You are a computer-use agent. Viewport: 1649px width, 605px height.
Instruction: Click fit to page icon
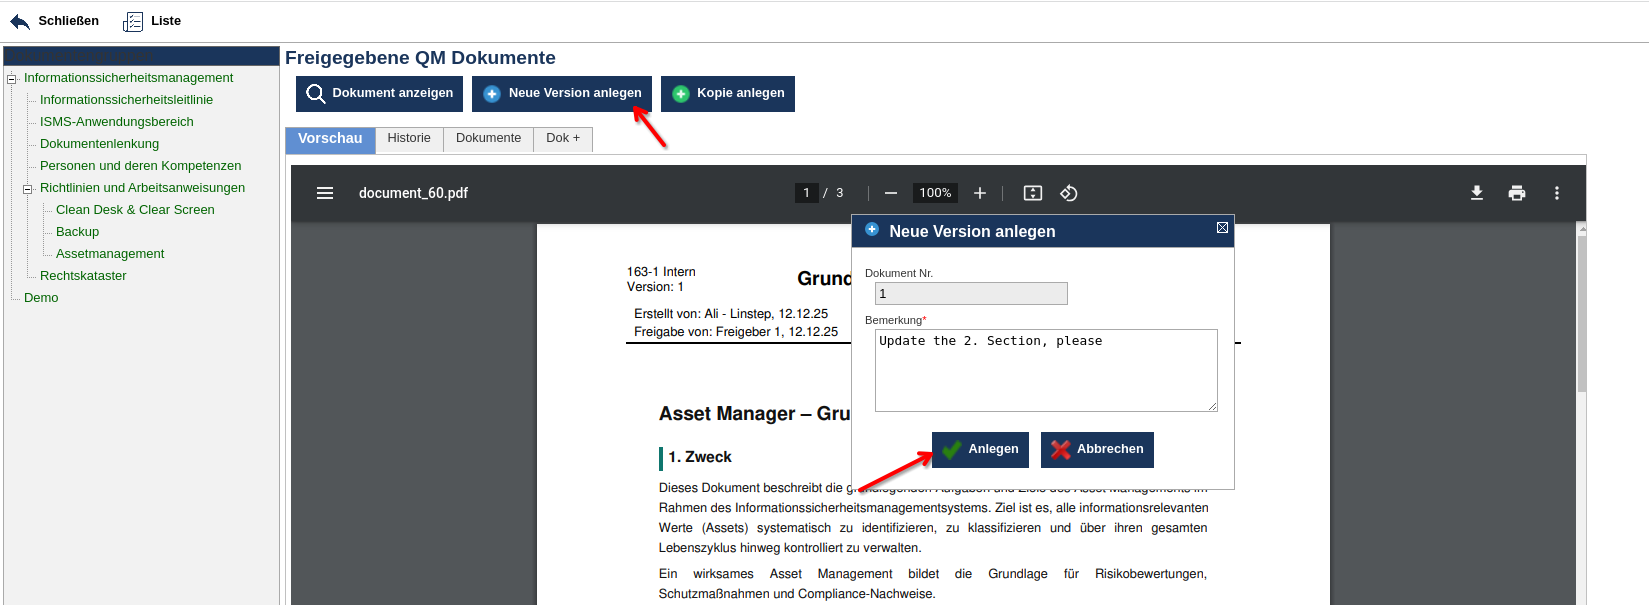pyautogui.click(x=1032, y=193)
